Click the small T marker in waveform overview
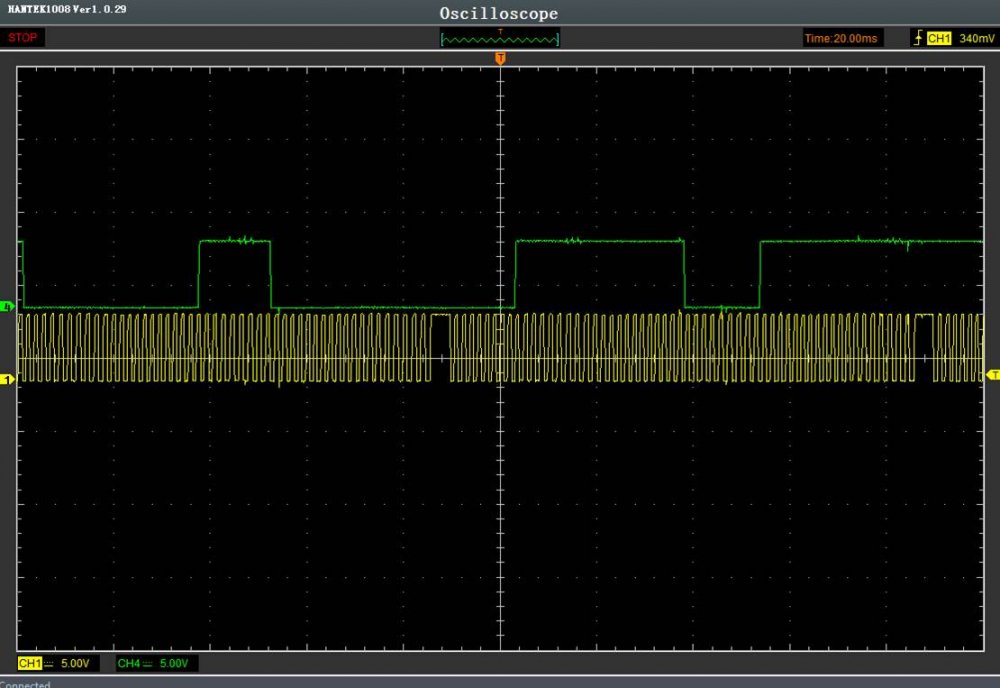The width and height of the screenshot is (1000, 688). [500, 32]
